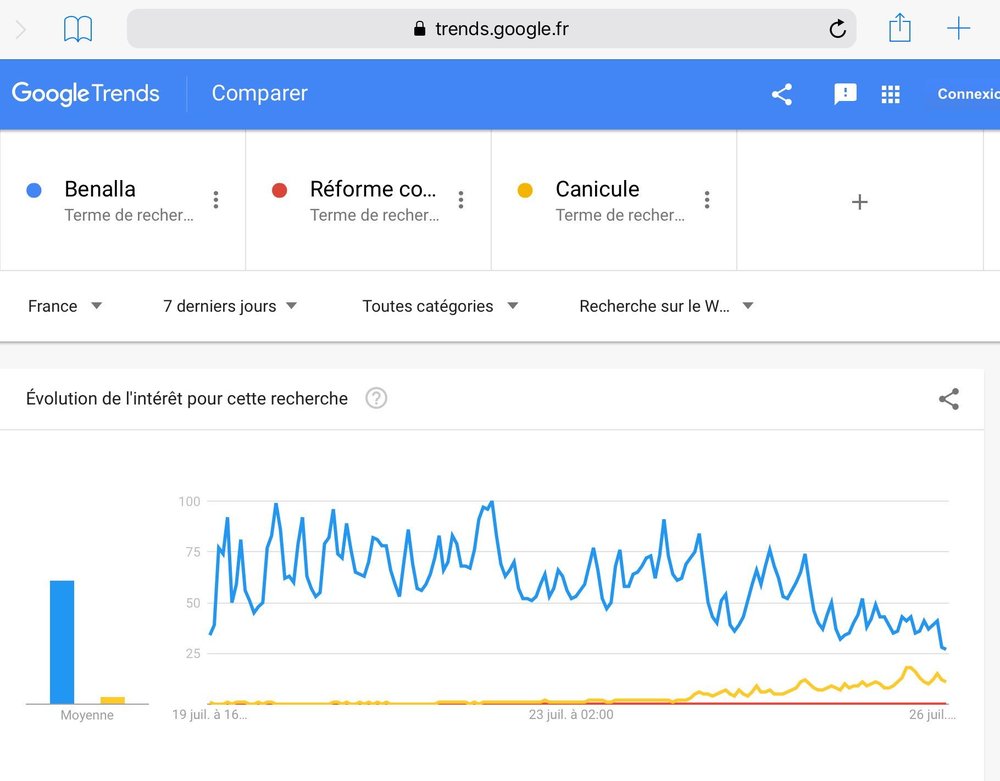Viewport: 1000px width, 781px height.
Task: Open options menu for Benalla term
Action: pyautogui.click(x=216, y=200)
